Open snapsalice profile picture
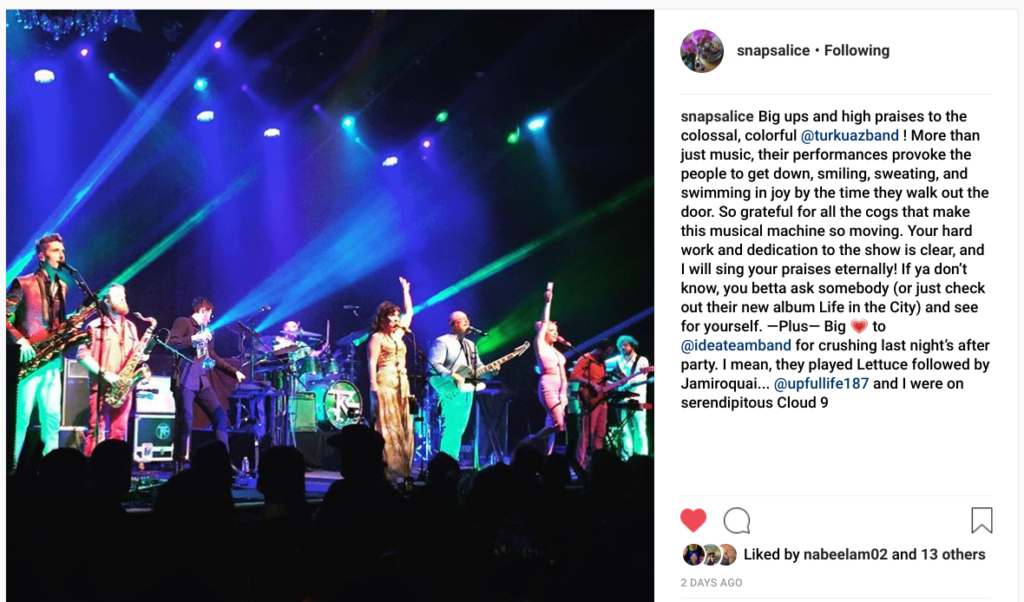The height and width of the screenshot is (602, 1024). coord(701,51)
